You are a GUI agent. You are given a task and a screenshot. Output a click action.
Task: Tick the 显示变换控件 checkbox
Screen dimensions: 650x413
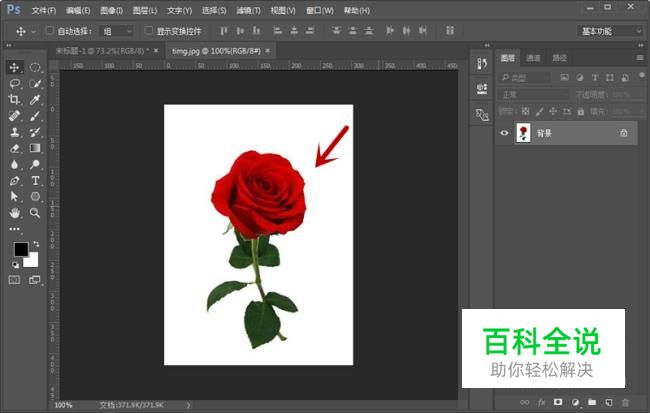point(149,31)
